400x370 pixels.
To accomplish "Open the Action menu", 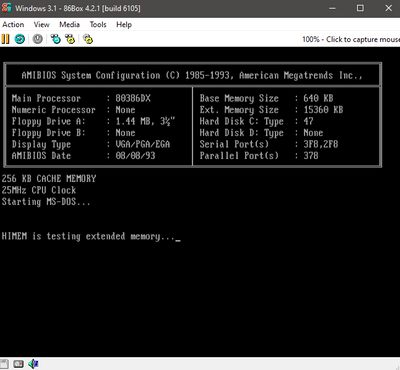I will (x=13, y=25).
